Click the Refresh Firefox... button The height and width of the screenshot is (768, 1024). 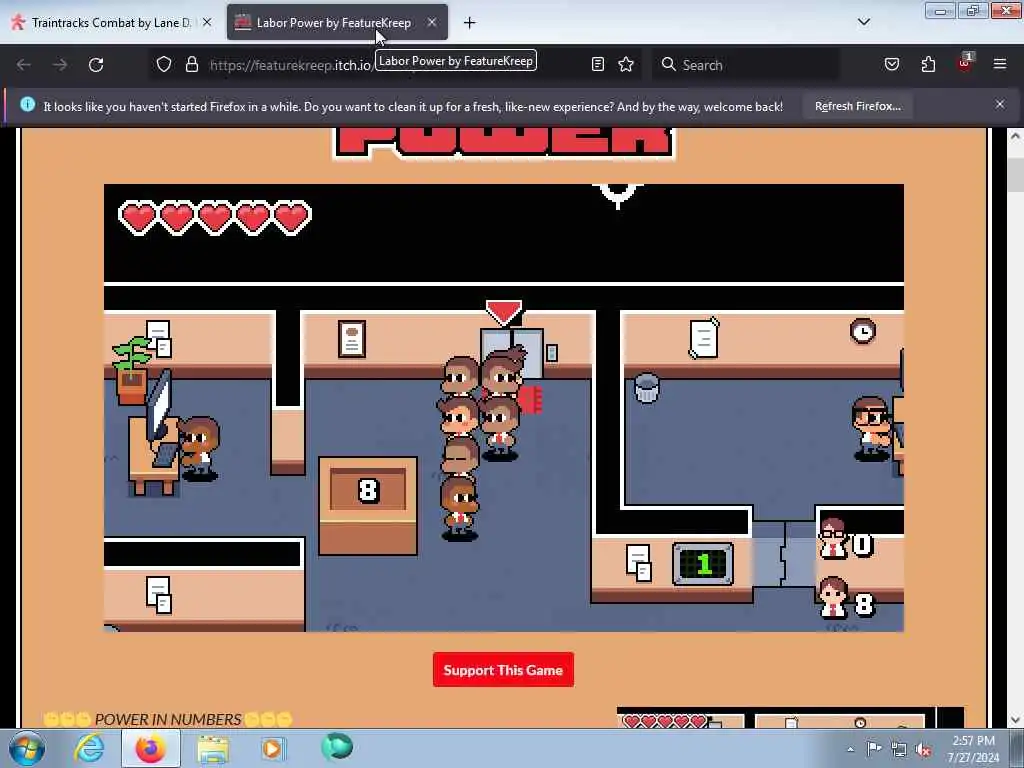(857, 106)
